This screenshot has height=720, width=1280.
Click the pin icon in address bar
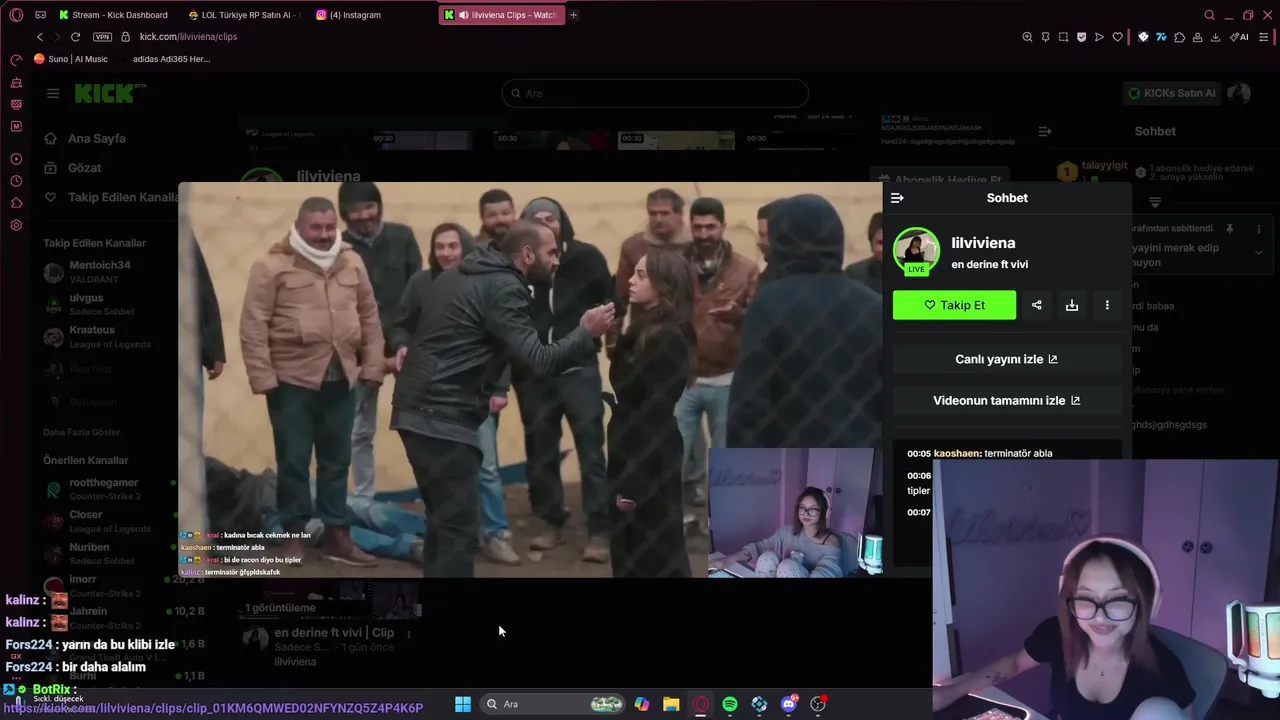(1045, 37)
